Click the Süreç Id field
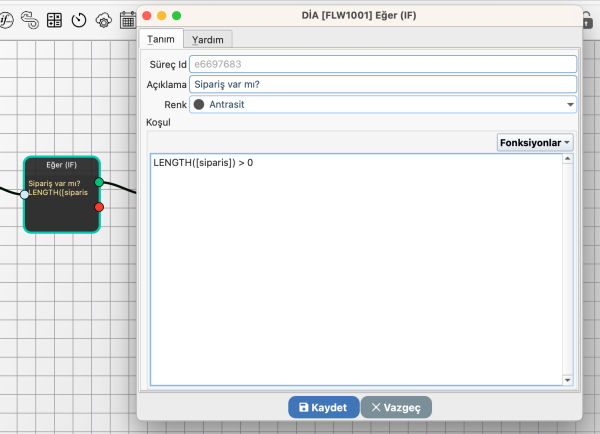Image resolution: width=600 pixels, height=434 pixels. pos(382,64)
